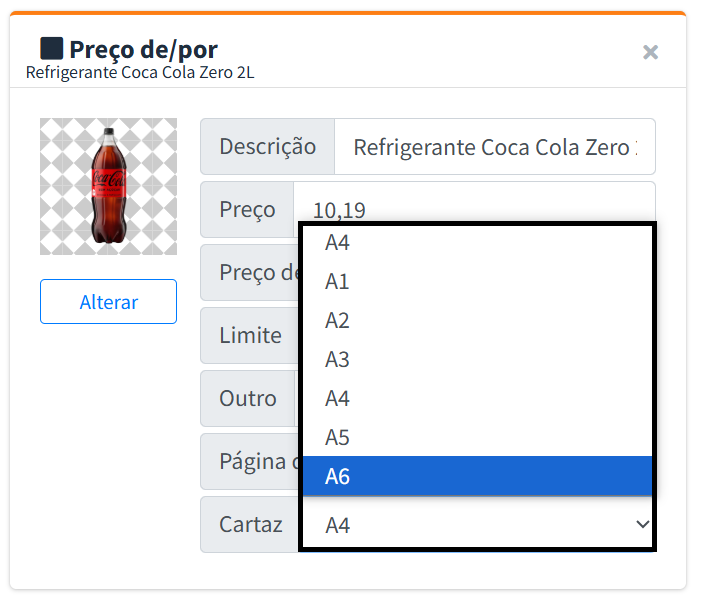Click the Página field label
This screenshot has height=601, width=701.
click(254, 461)
